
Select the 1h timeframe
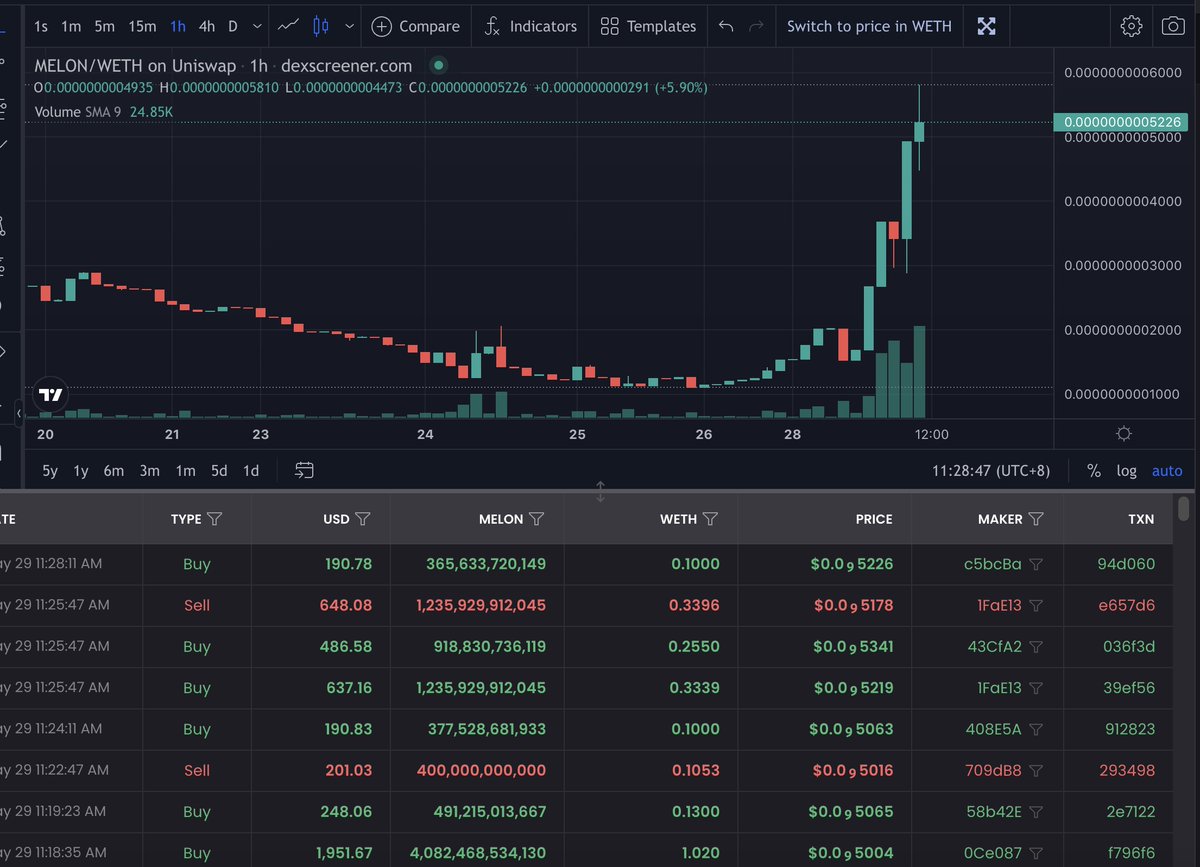177,26
